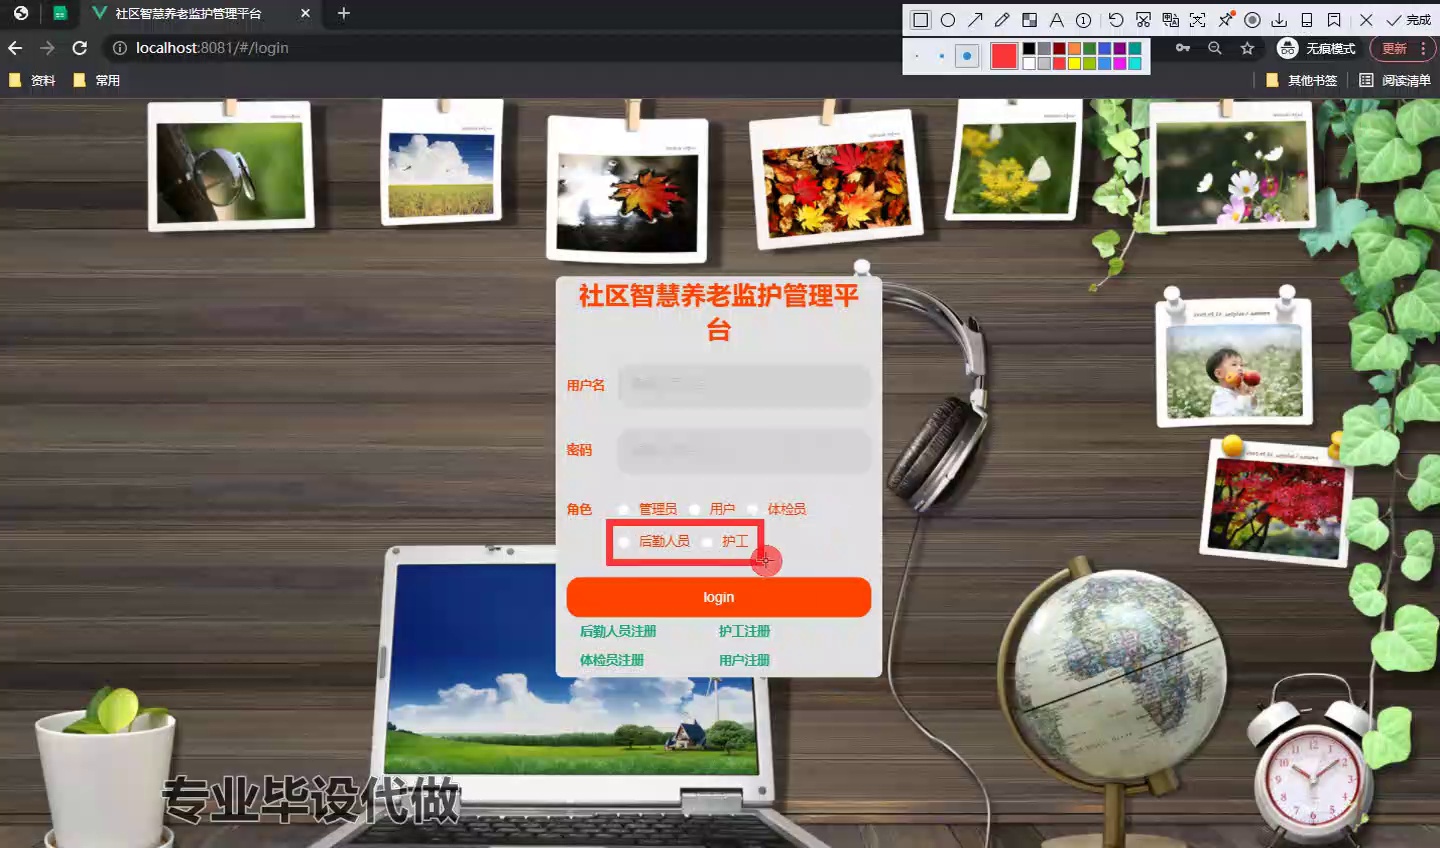Click the OCR text recognition icon
This screenshot has width=1440, height=848.
click(x=1197, y=20)
